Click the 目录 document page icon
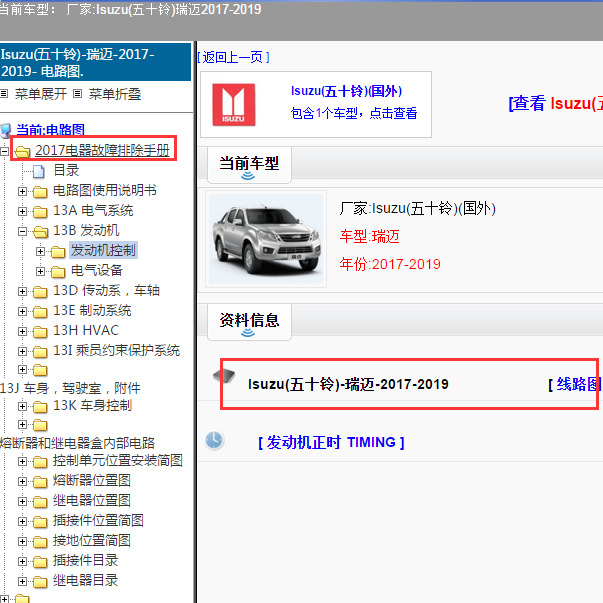 pos(38,171)
